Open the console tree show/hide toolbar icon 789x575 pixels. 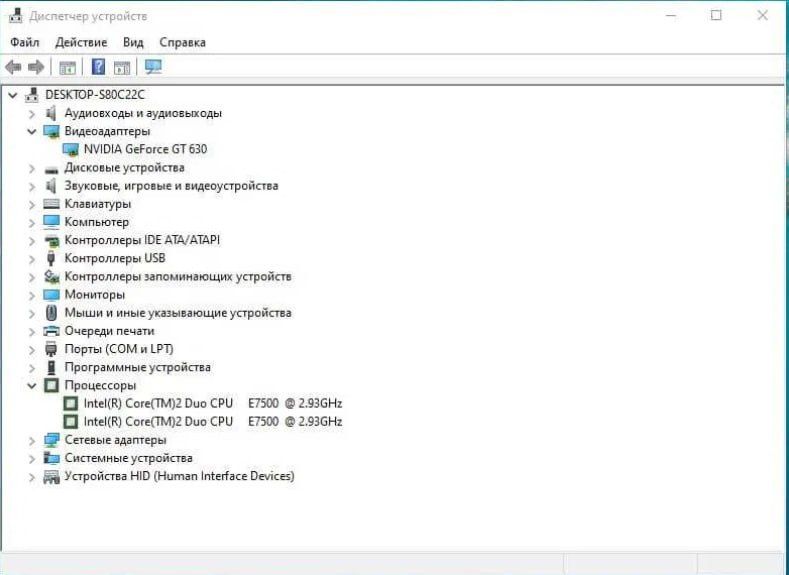point(67,67)
